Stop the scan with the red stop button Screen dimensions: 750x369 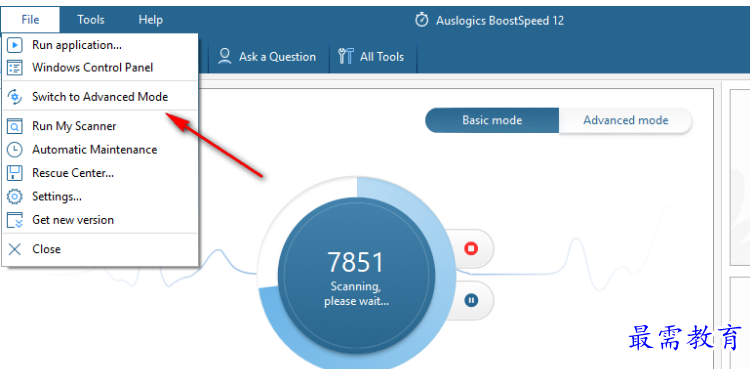coord(471,248)
